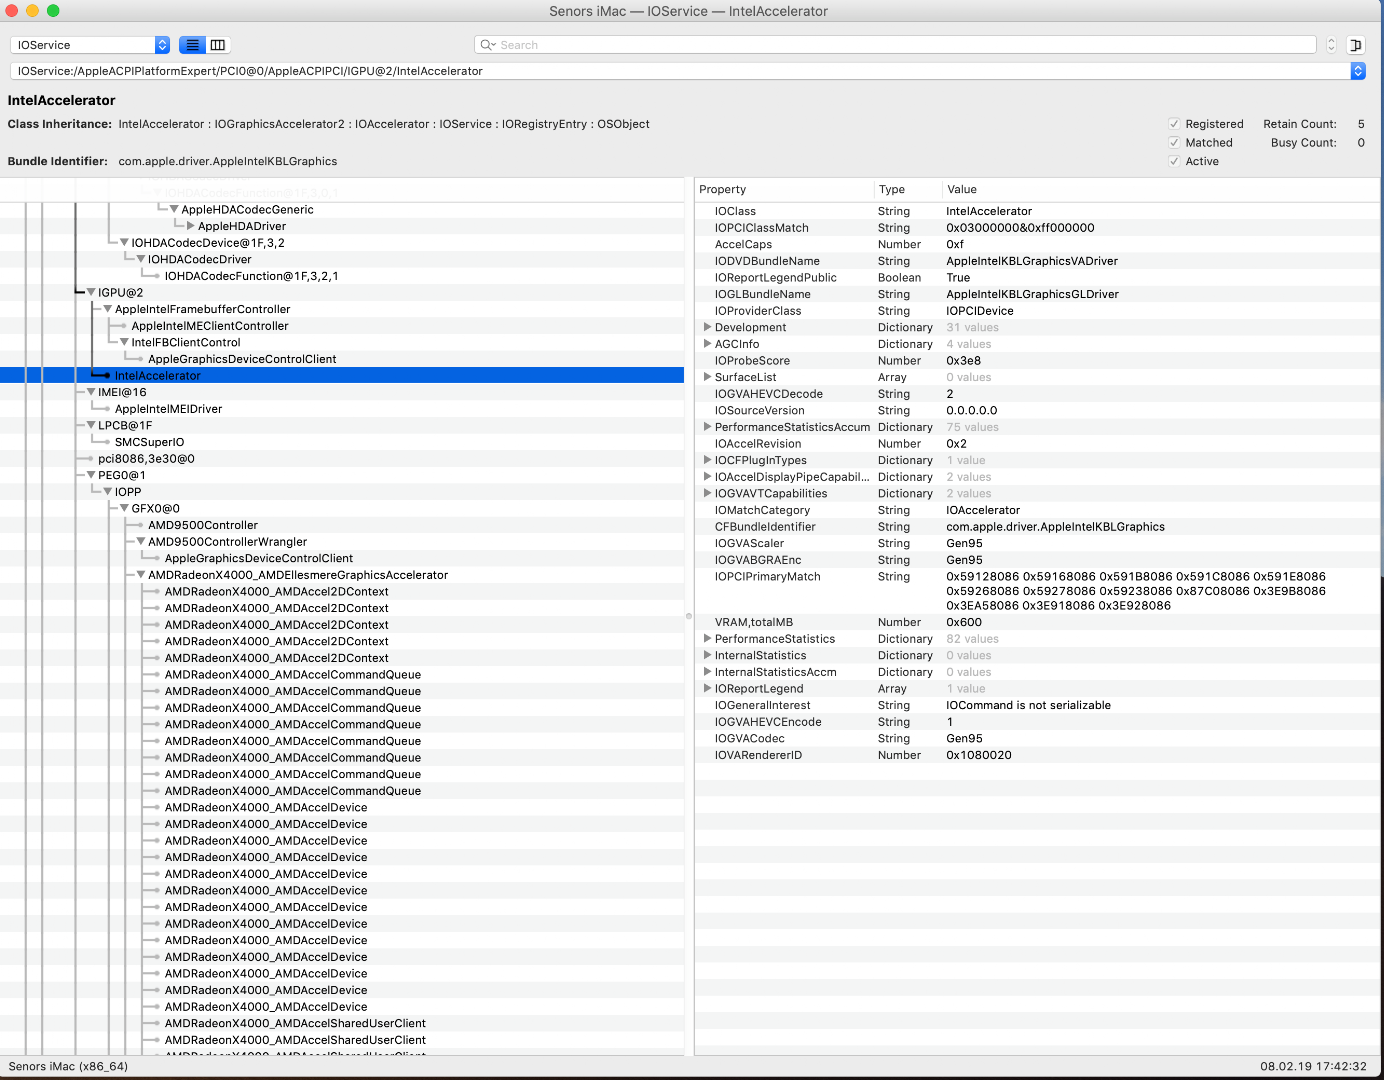
Task: Sort by the Type column header
Action: coord(891,190)
